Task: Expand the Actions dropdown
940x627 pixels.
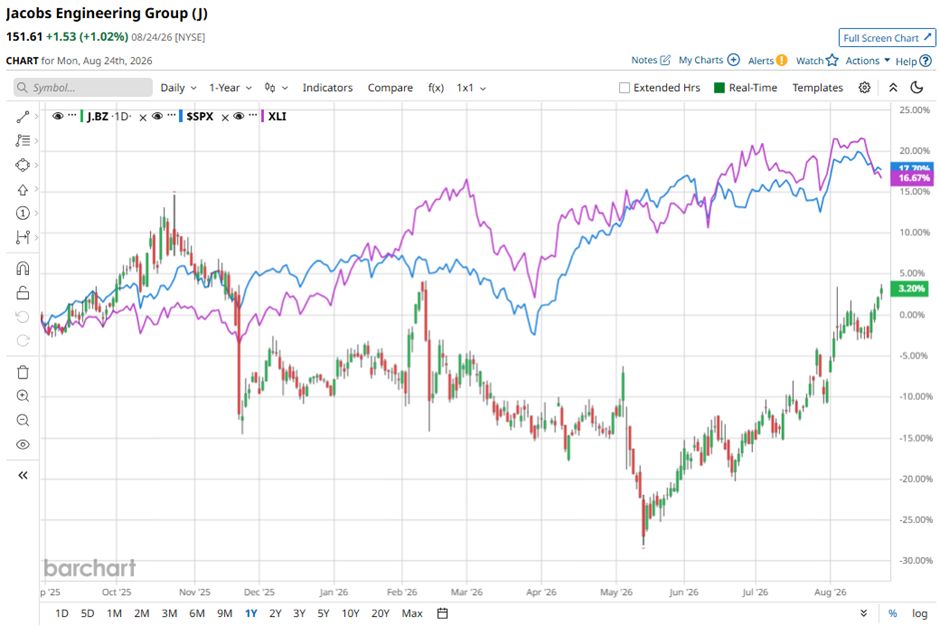Action: (867, 61)
